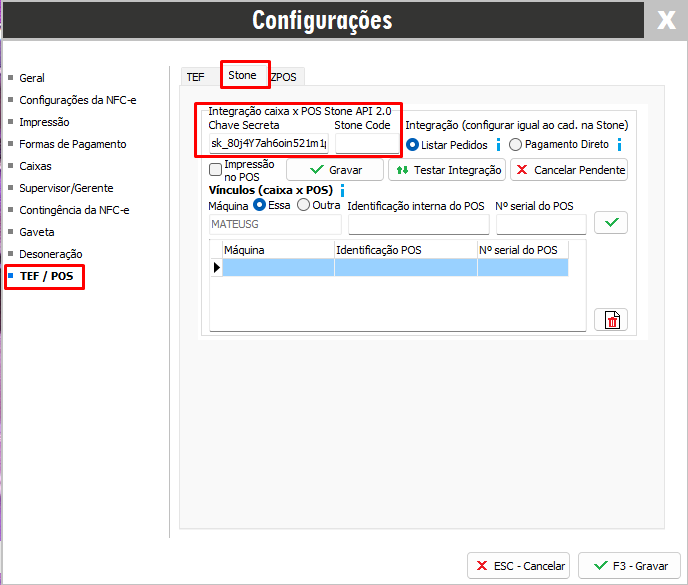
Task: Enable the Impressão no POS checkbox
Action: coord(215,170)
